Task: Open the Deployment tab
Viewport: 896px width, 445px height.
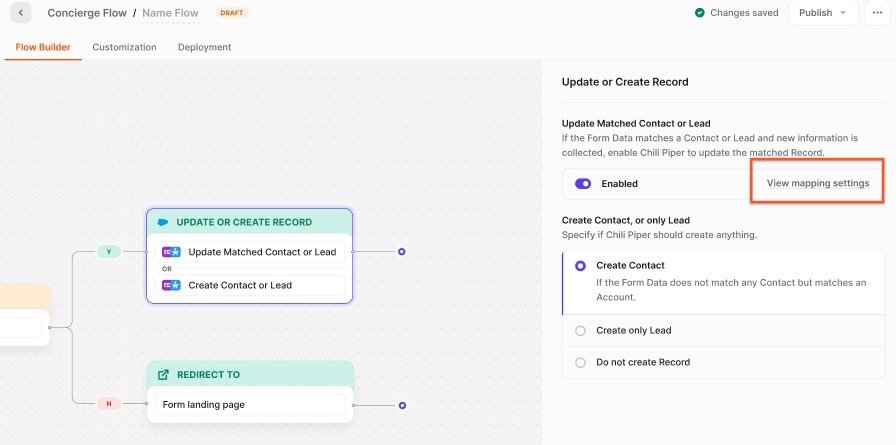Action: point(204,47)
